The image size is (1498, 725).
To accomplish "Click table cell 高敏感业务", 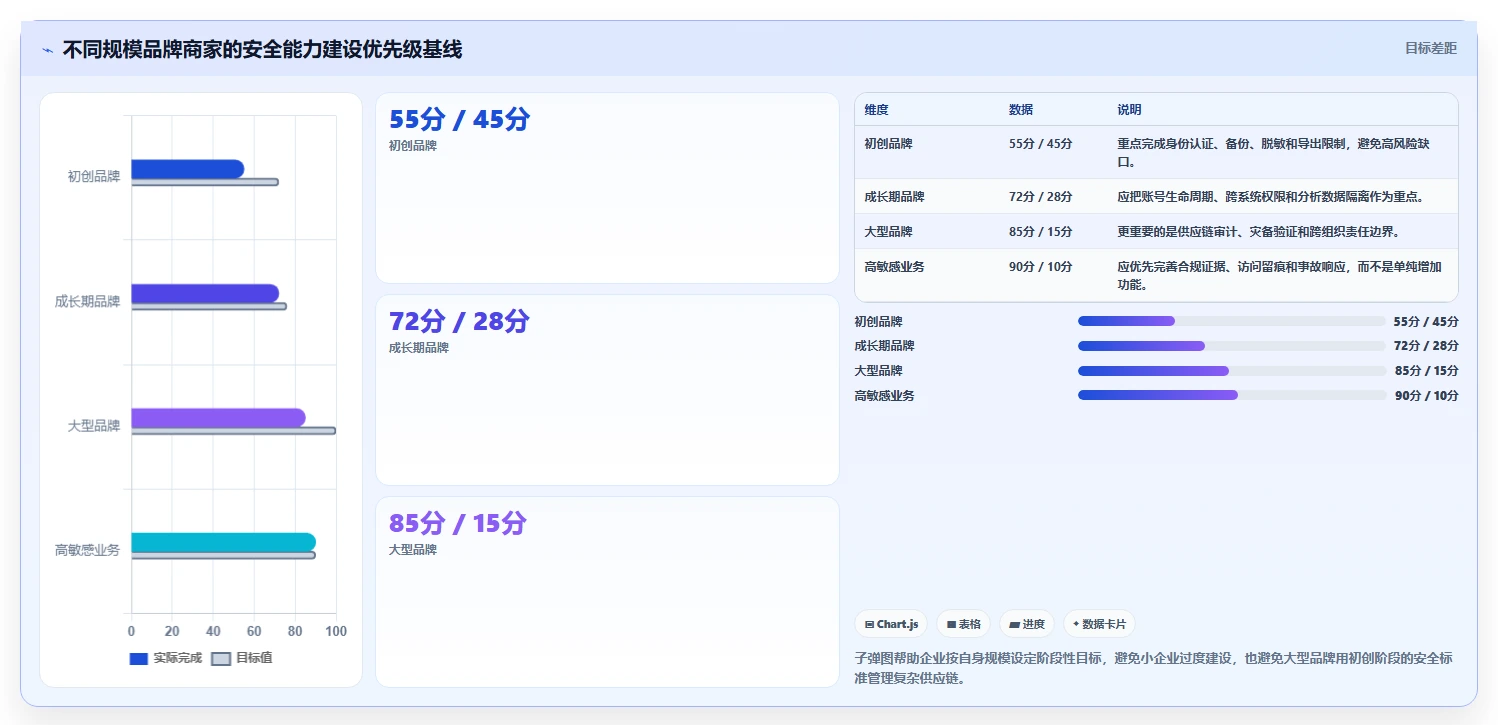I will point(895,267).
